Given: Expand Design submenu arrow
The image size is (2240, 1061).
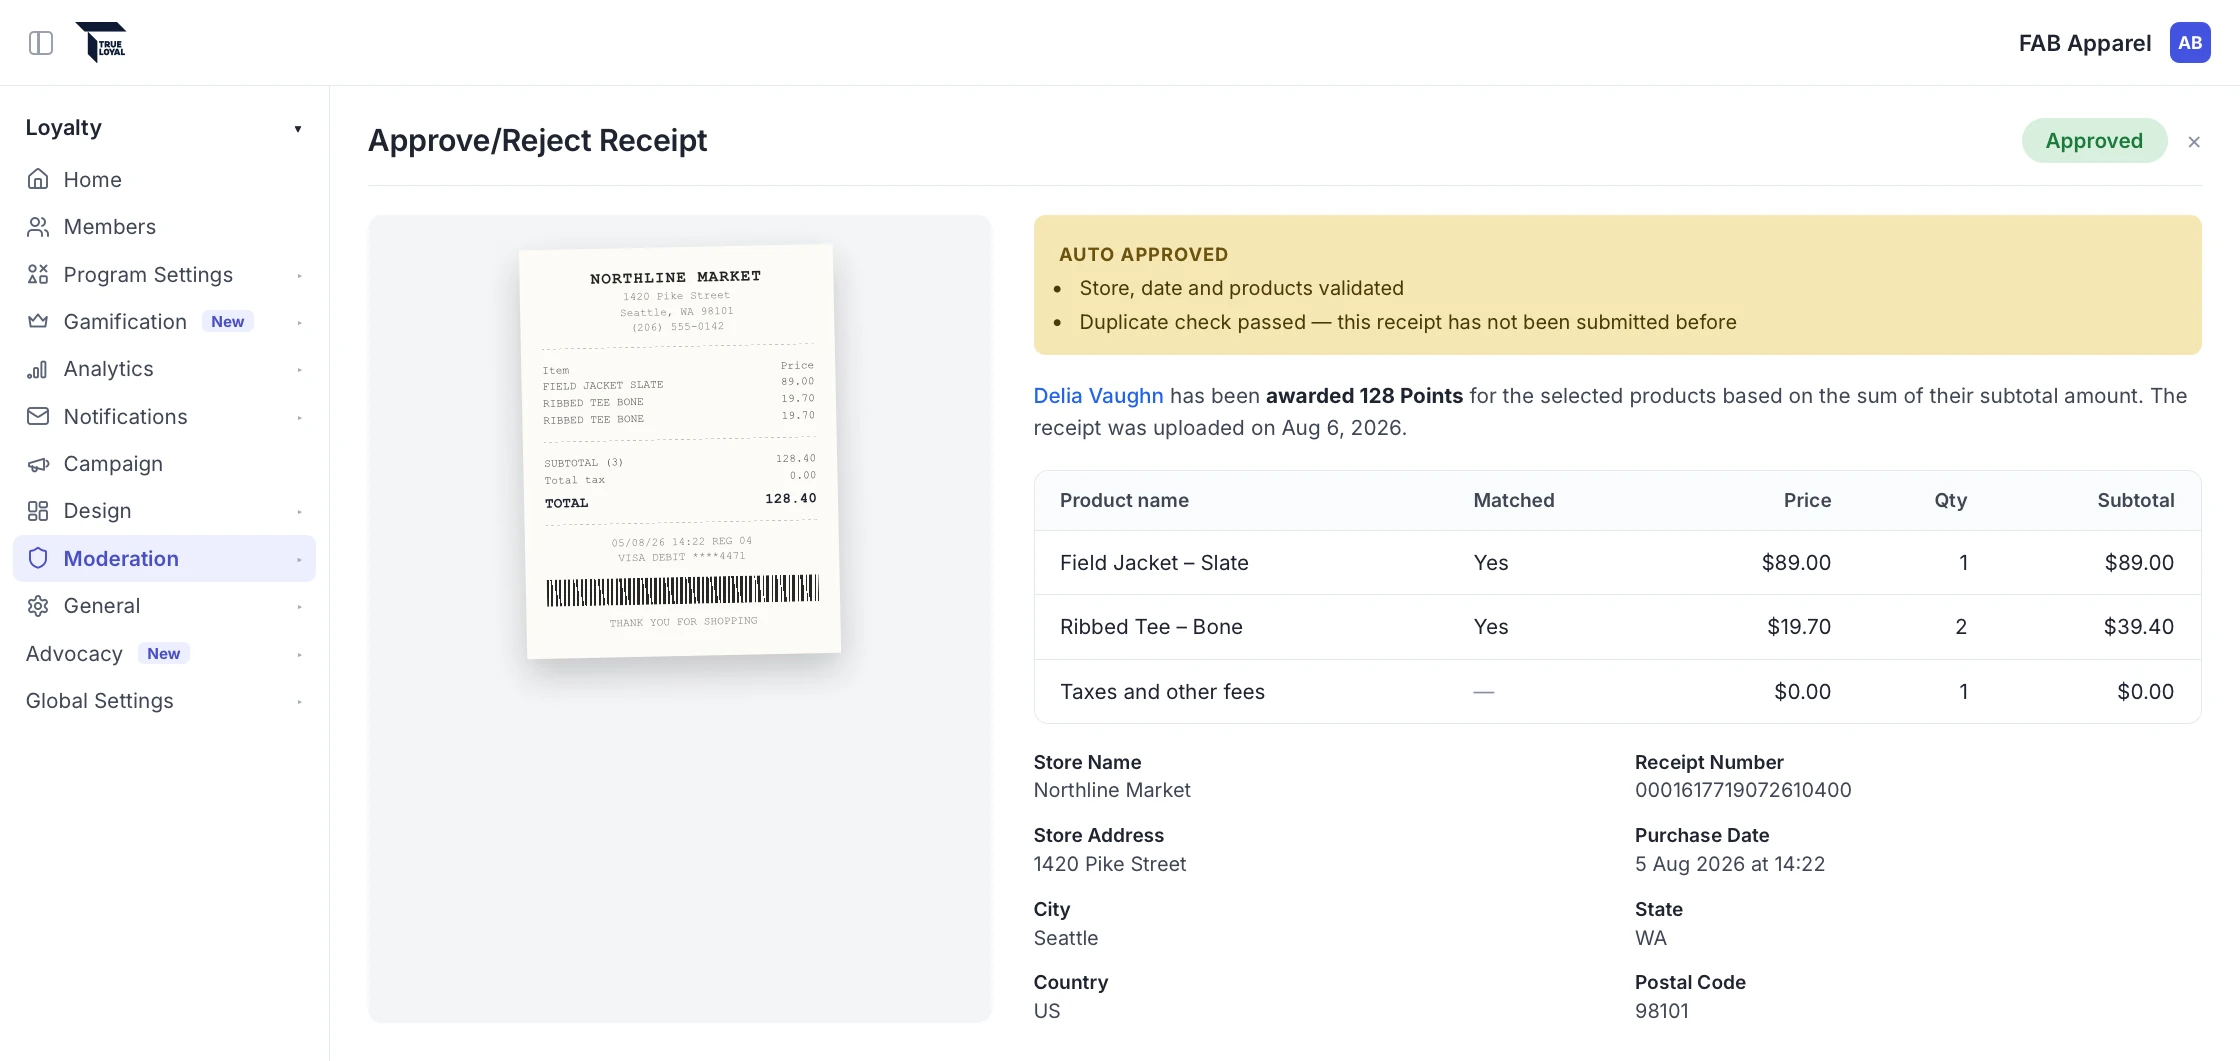Looking at the screenshot, I should [299, 512].
